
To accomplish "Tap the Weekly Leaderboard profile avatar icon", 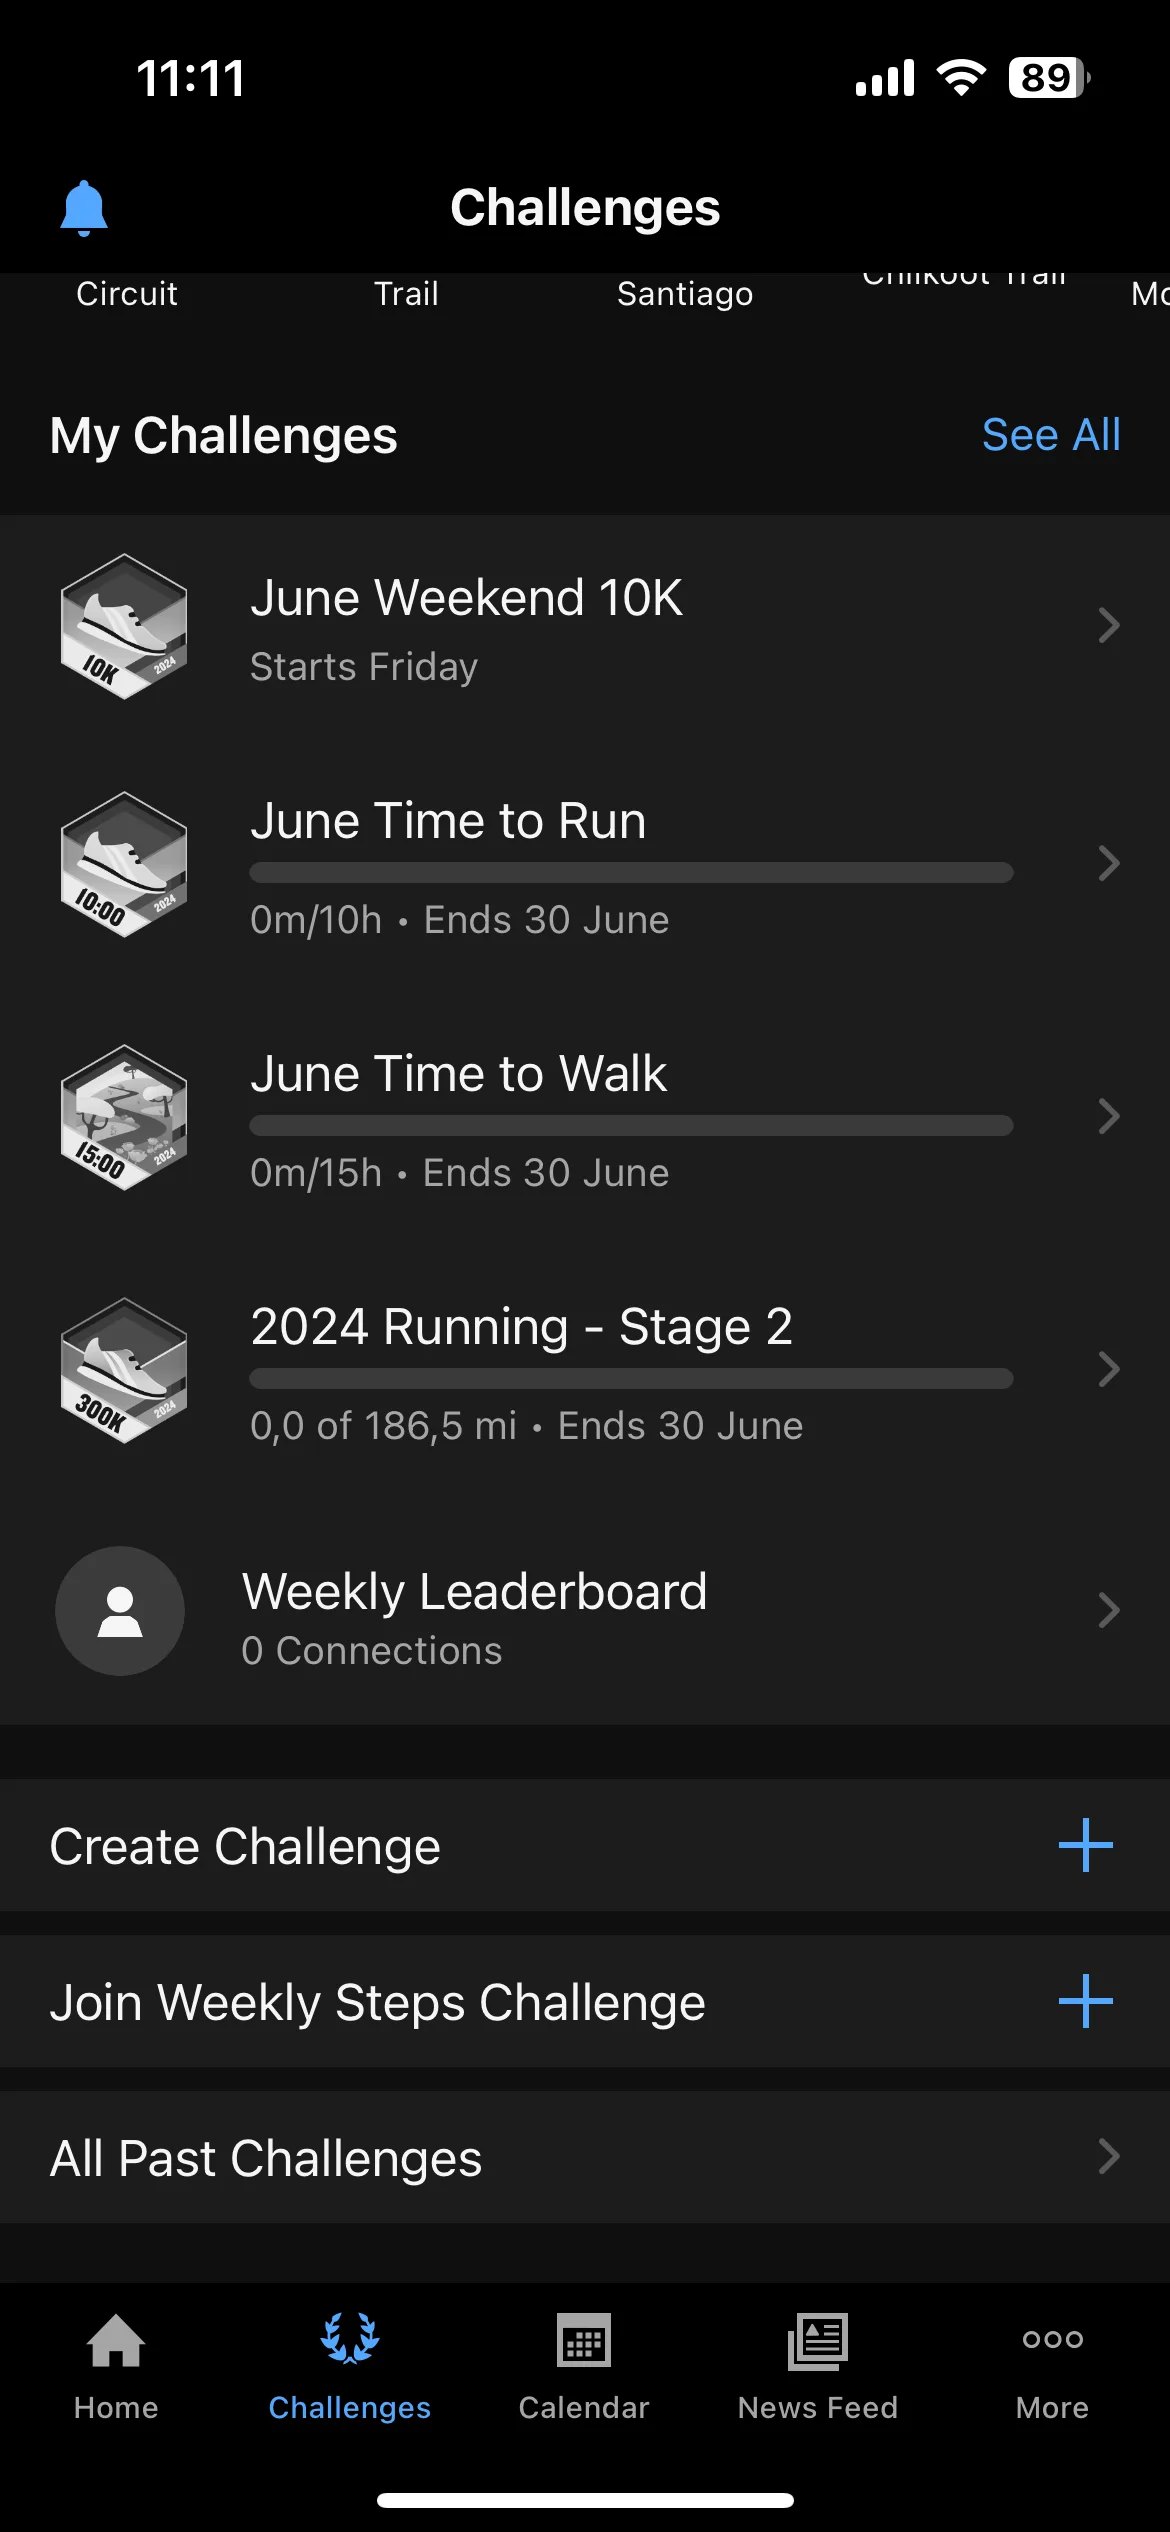I will coord(120,1611).
